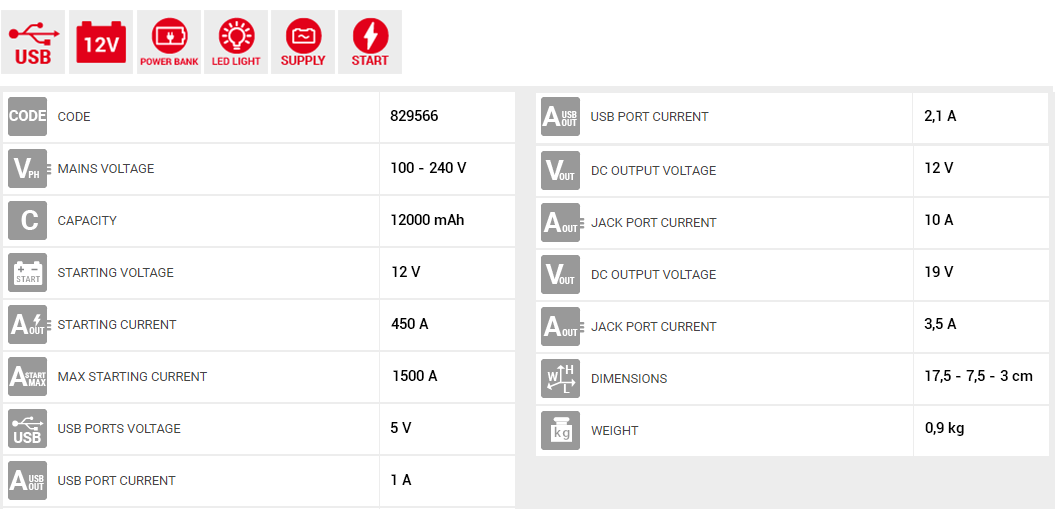Screen dimensions: 1055x509
Task: Click the 17,5 - 7,5 - 3 cm value
Action: (x=978, y=376)
